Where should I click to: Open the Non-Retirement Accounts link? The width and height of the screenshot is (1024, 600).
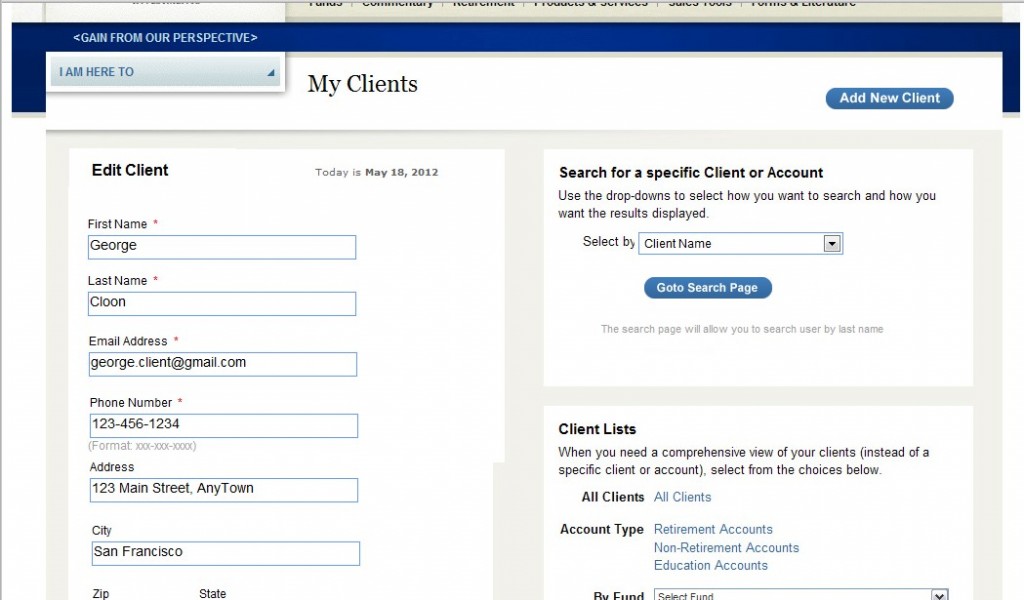726,547
